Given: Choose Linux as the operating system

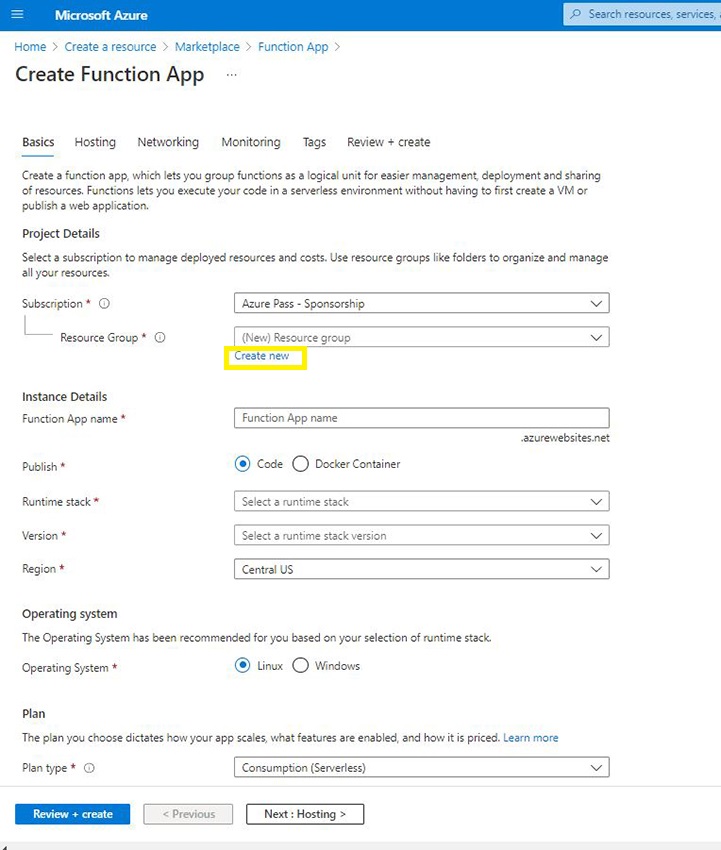Looking at the screenshot, I should point(242,666).
